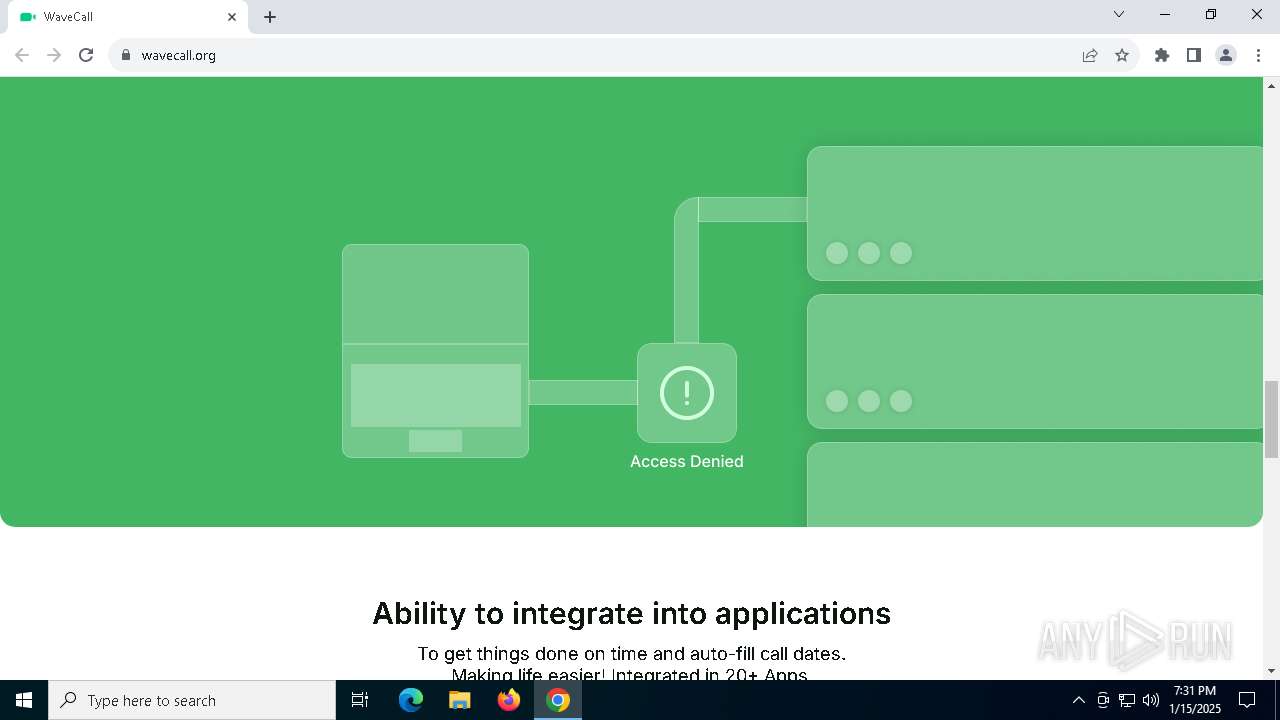Click the Access Denied label

687,461
